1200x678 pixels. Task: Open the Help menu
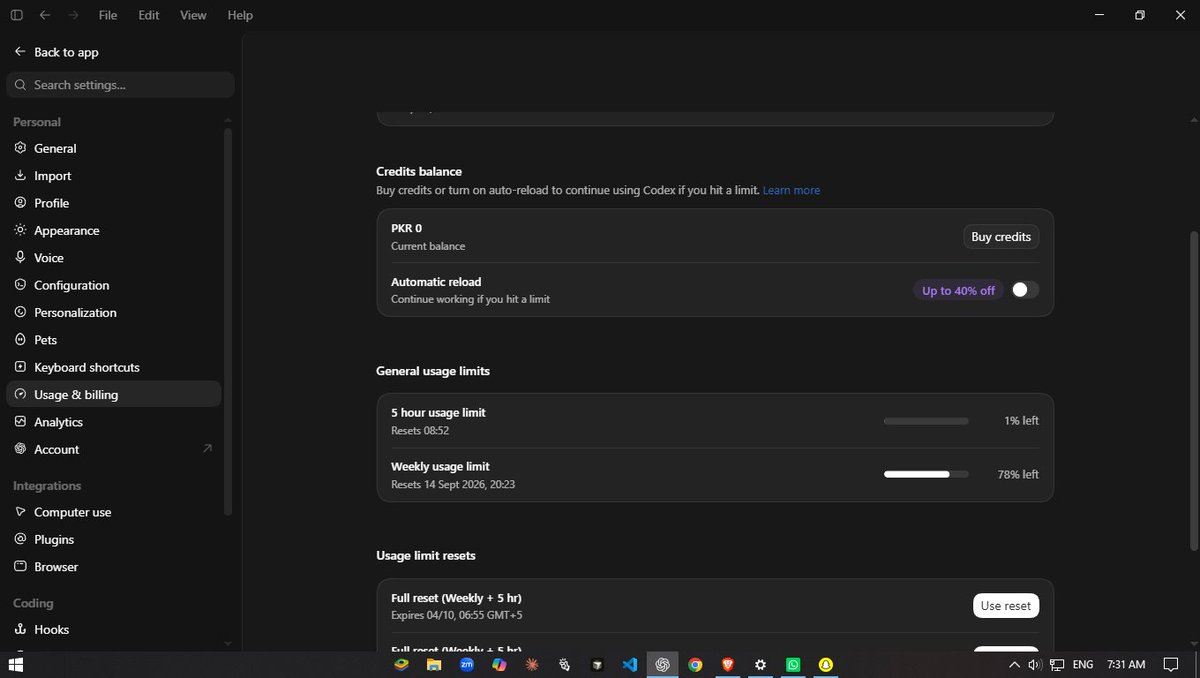(x=240, y=15)
